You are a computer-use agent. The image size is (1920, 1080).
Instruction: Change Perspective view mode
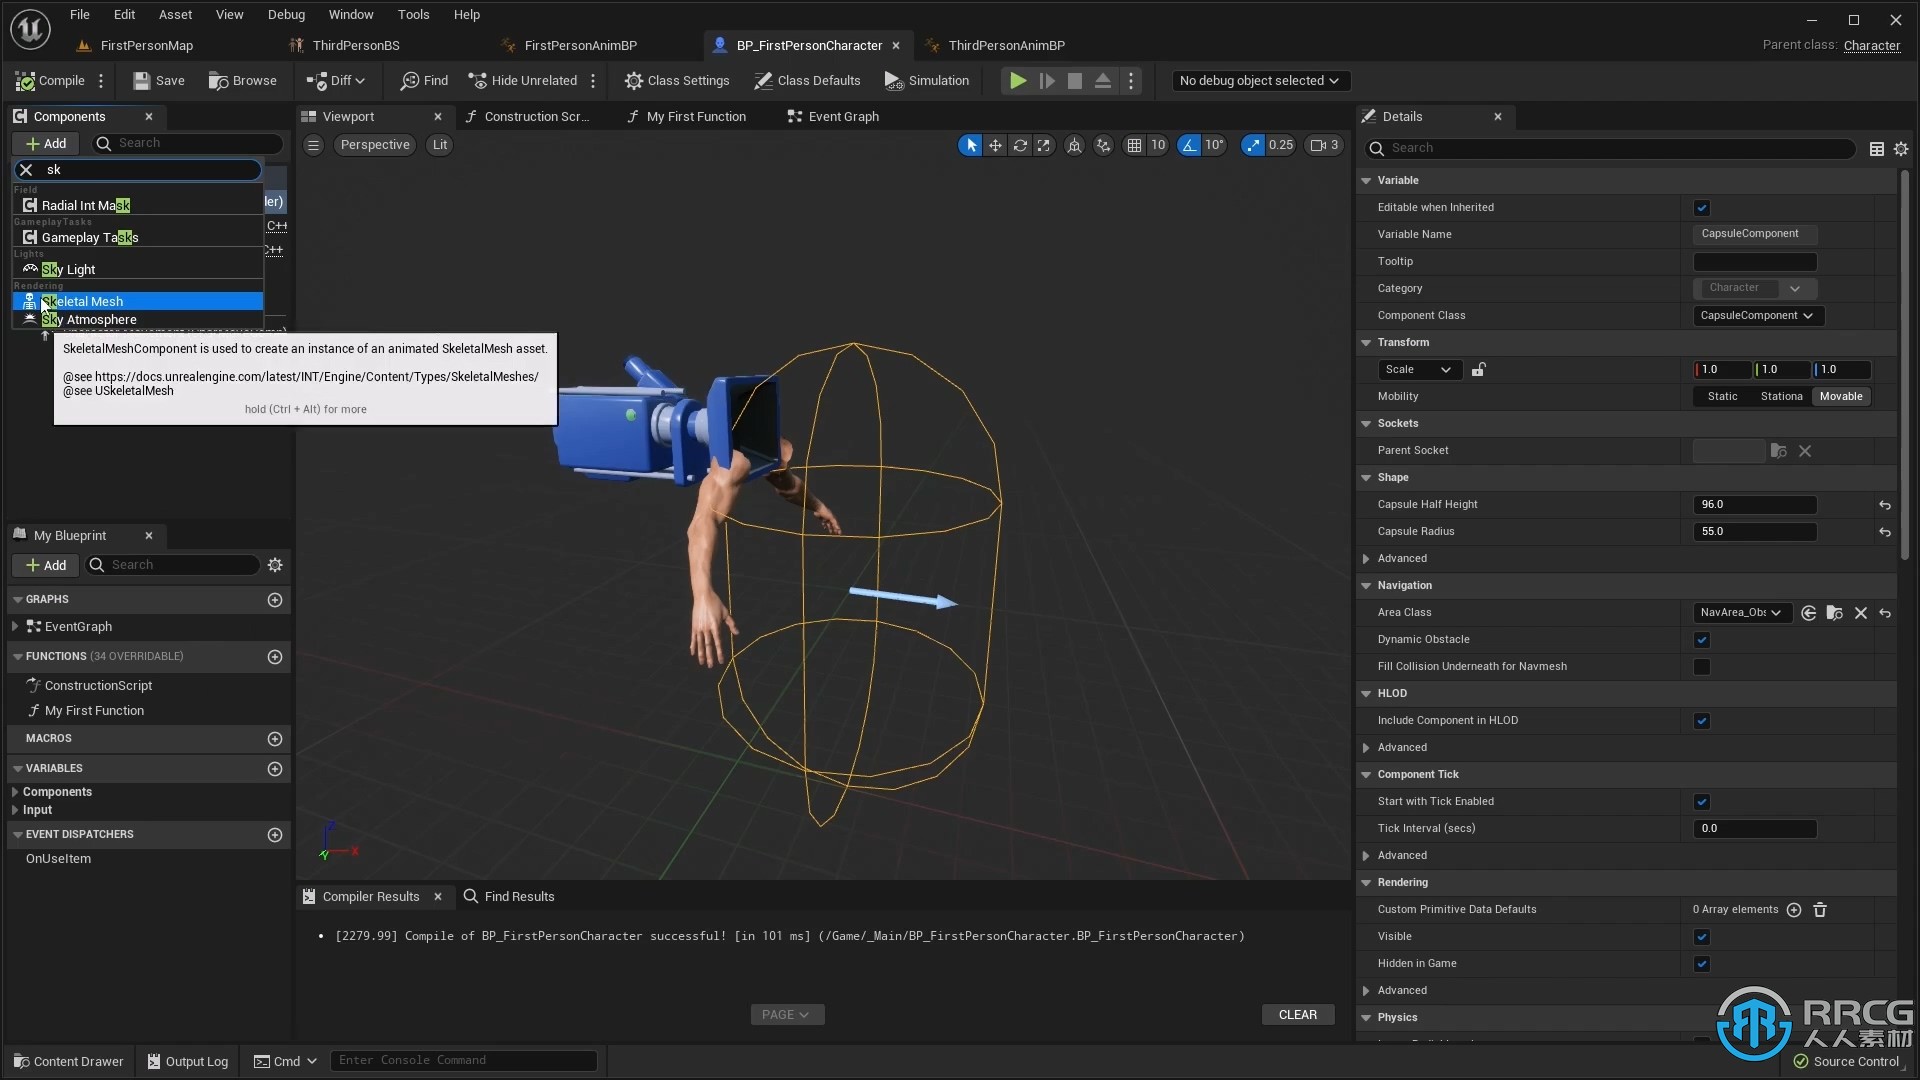click(x=375, y=145)
